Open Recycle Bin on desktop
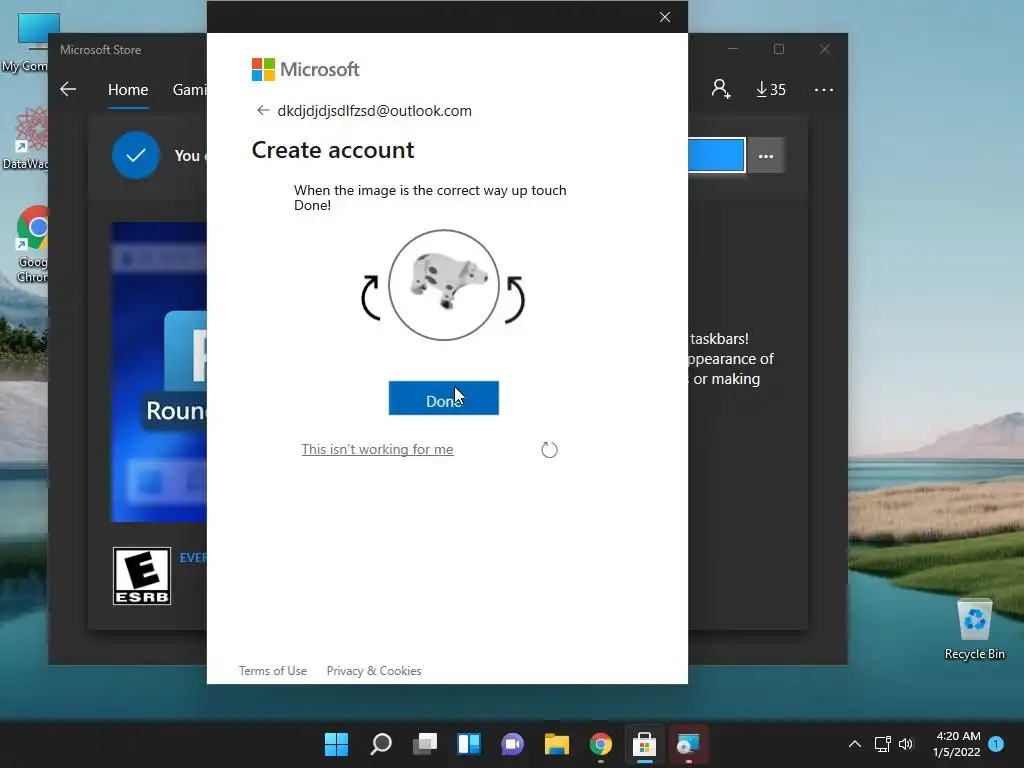 click(974, 629)
